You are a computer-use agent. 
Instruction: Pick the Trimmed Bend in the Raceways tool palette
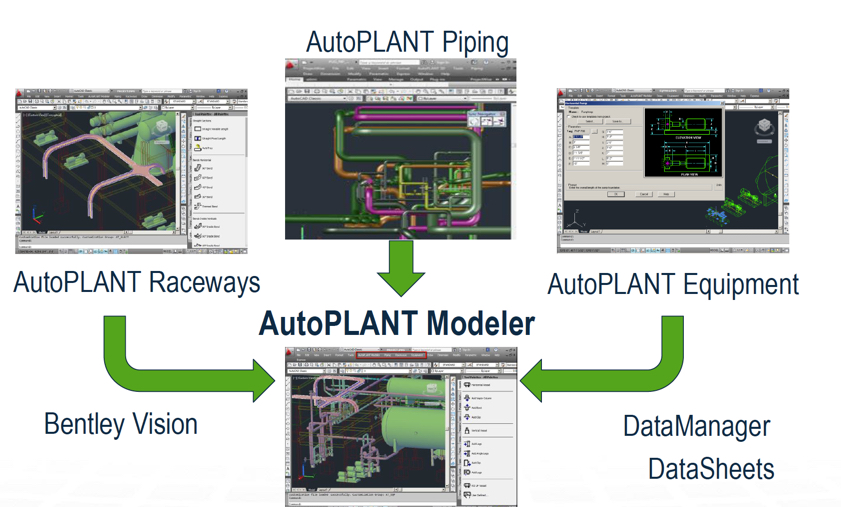click(206, 206)
